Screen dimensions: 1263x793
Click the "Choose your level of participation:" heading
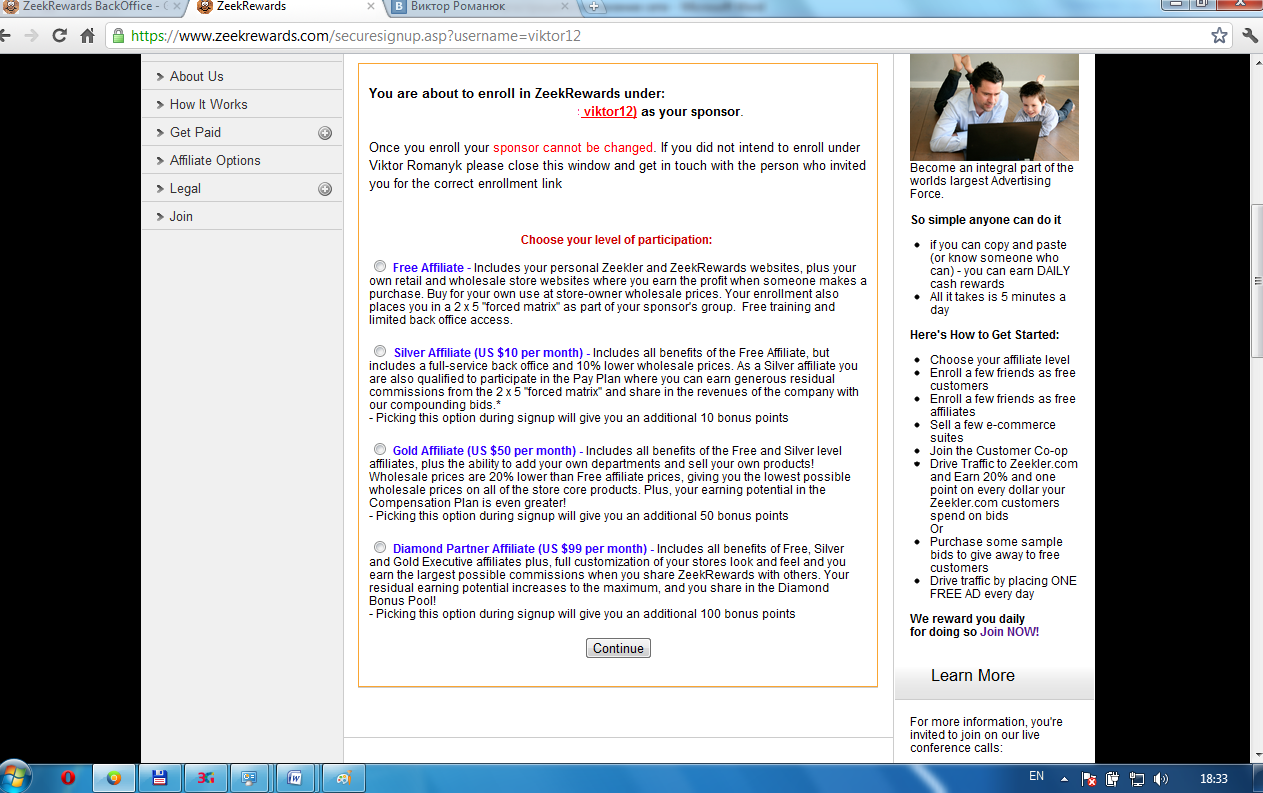coord(616,240)
